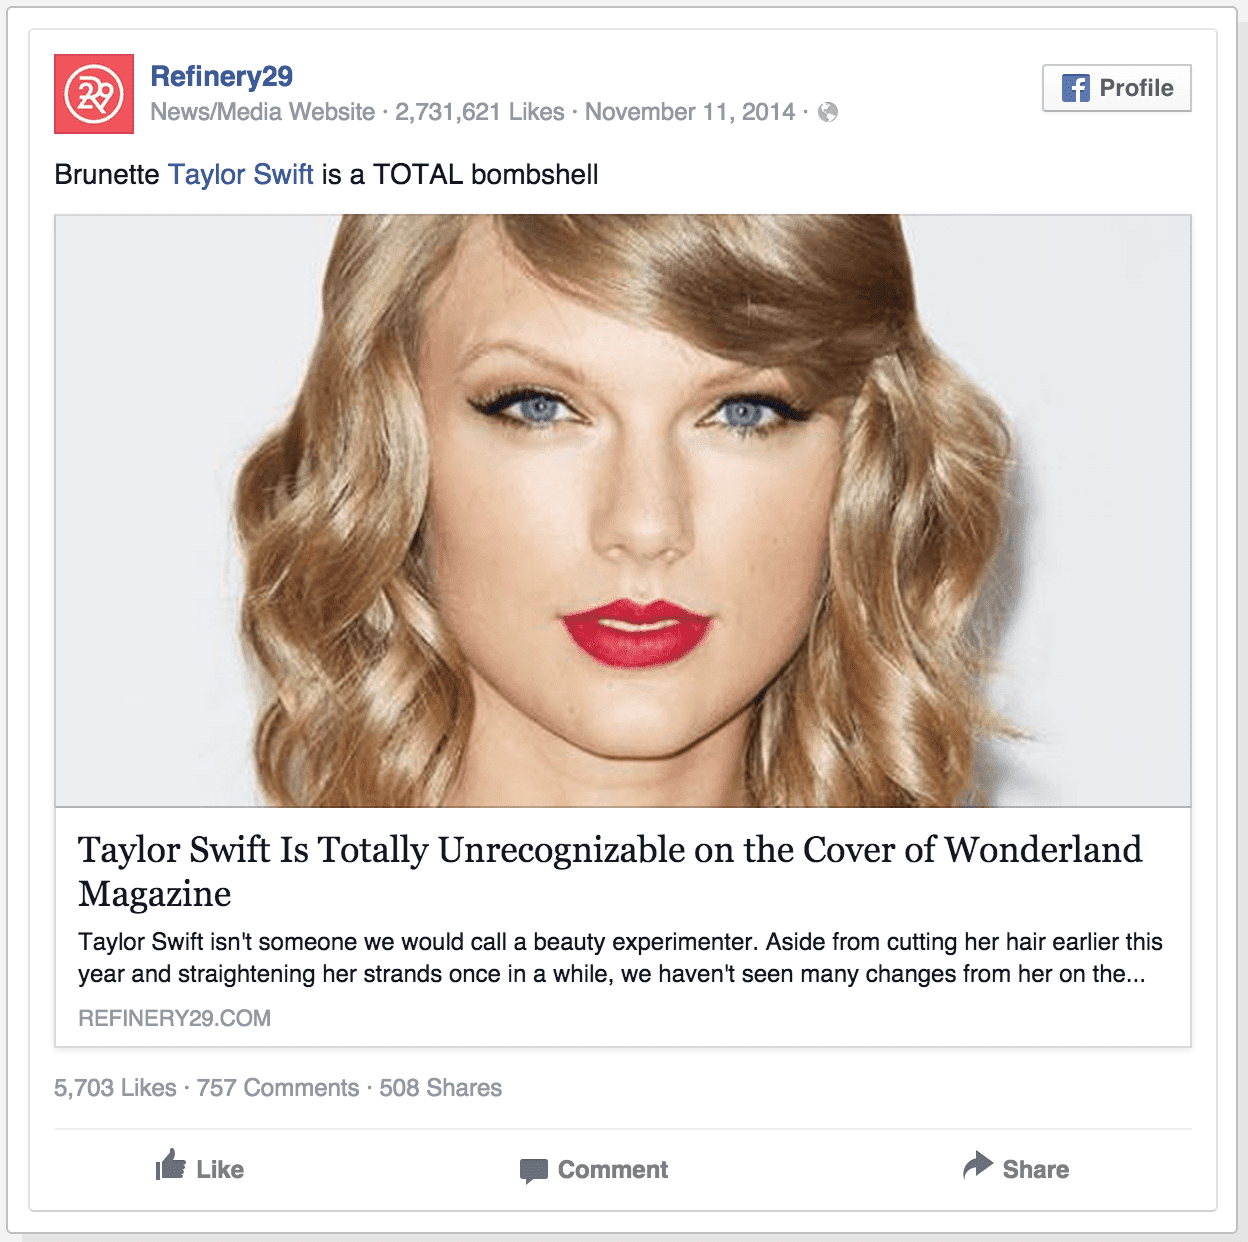1248x1242 pixels.
Task: View the 5,703 Likes count
Action: [115, 1088]
